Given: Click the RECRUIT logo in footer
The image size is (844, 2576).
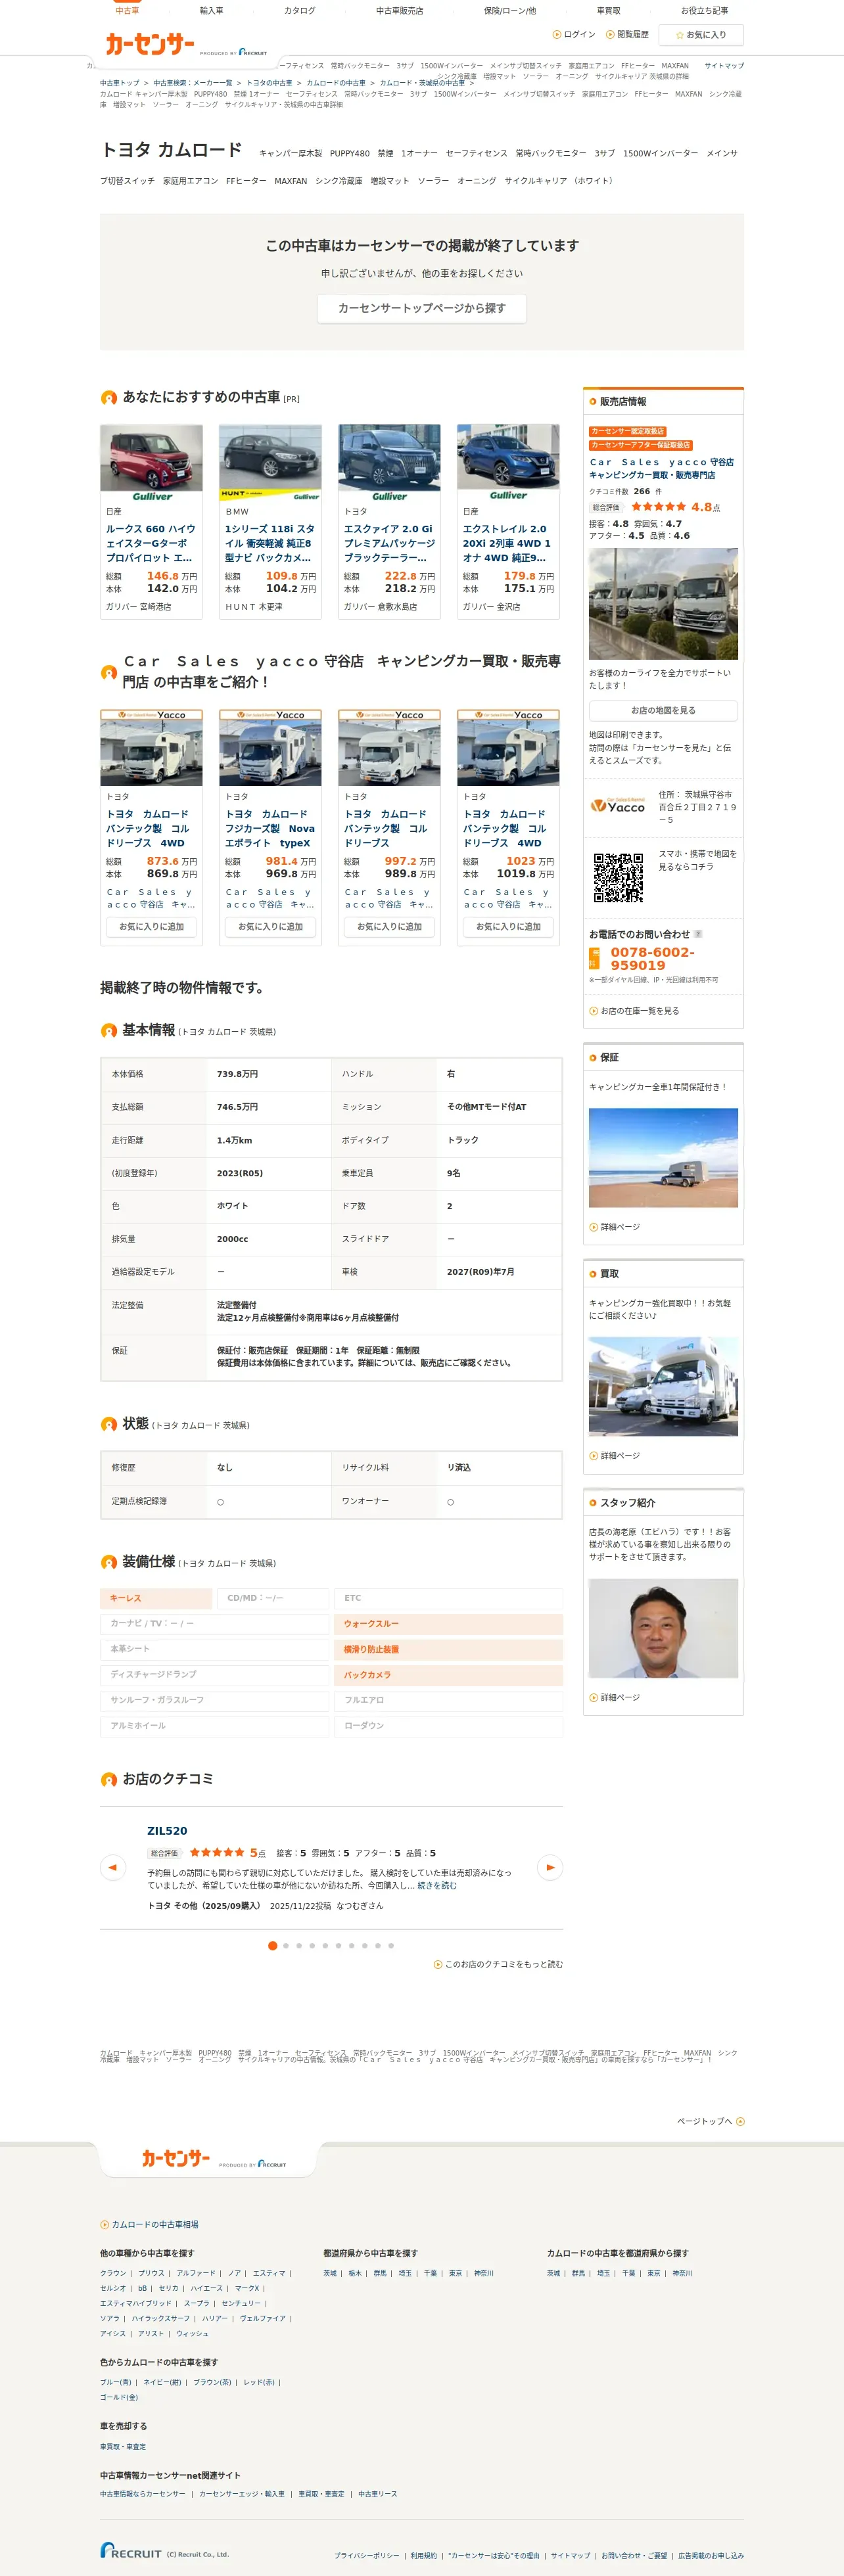Looking at the screenshot, I should tap(131, 2550).
